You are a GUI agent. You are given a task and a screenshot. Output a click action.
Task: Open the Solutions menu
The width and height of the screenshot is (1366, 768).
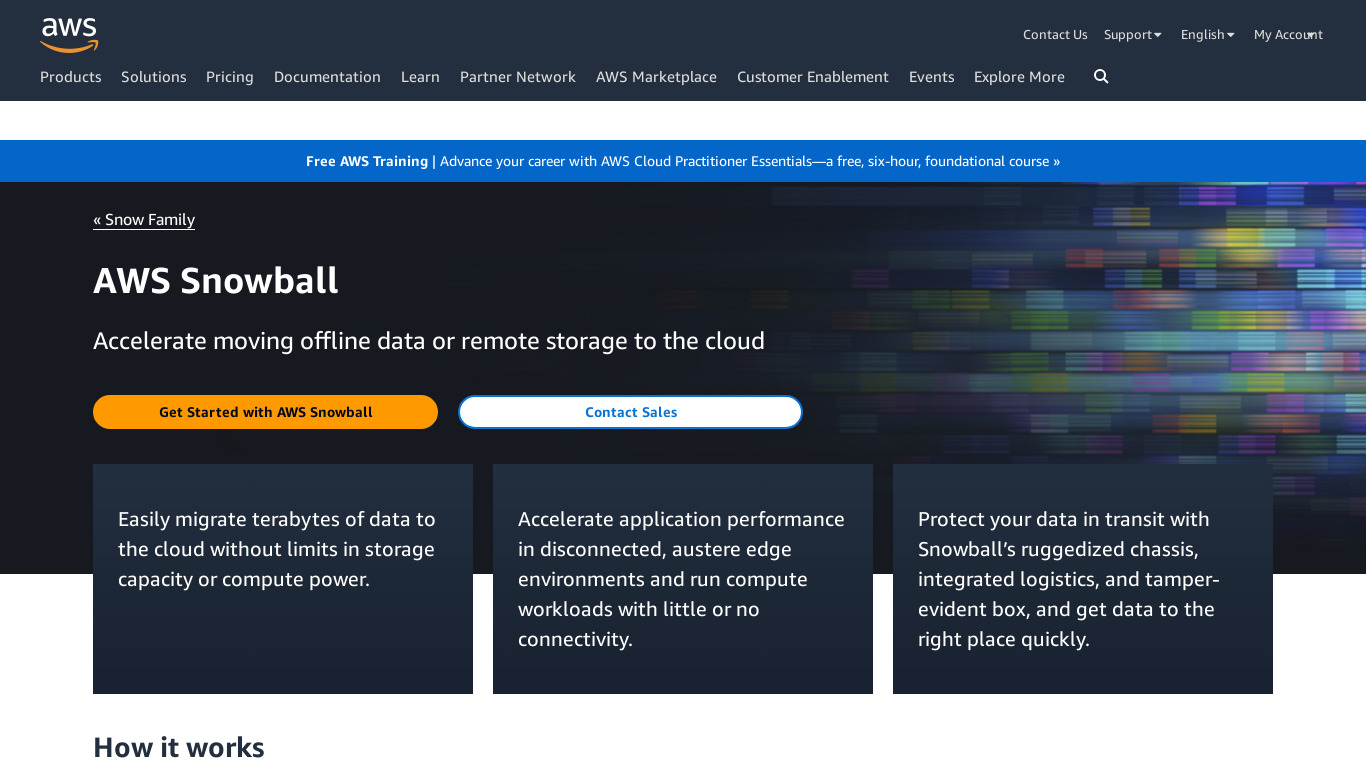tap(154, 77)
